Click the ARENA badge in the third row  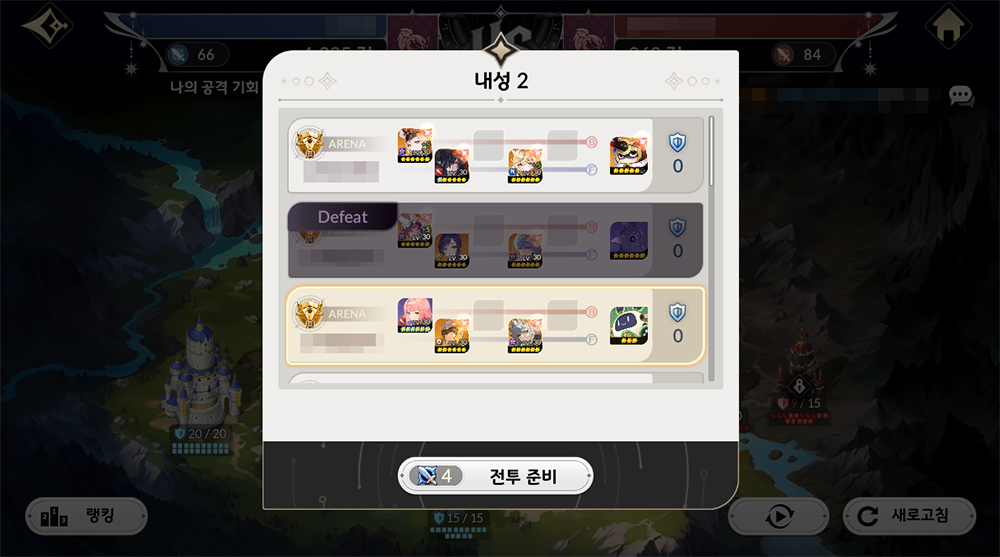pyautogui.click(x=309, y=313)
